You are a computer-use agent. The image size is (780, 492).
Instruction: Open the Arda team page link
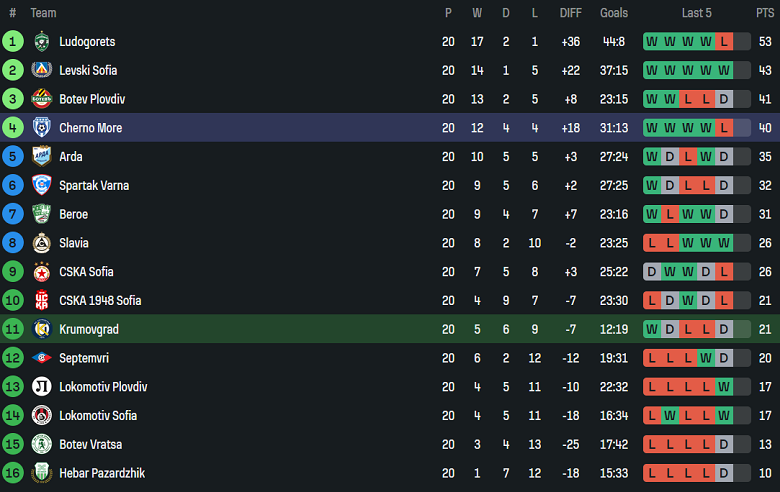point(71,157)
